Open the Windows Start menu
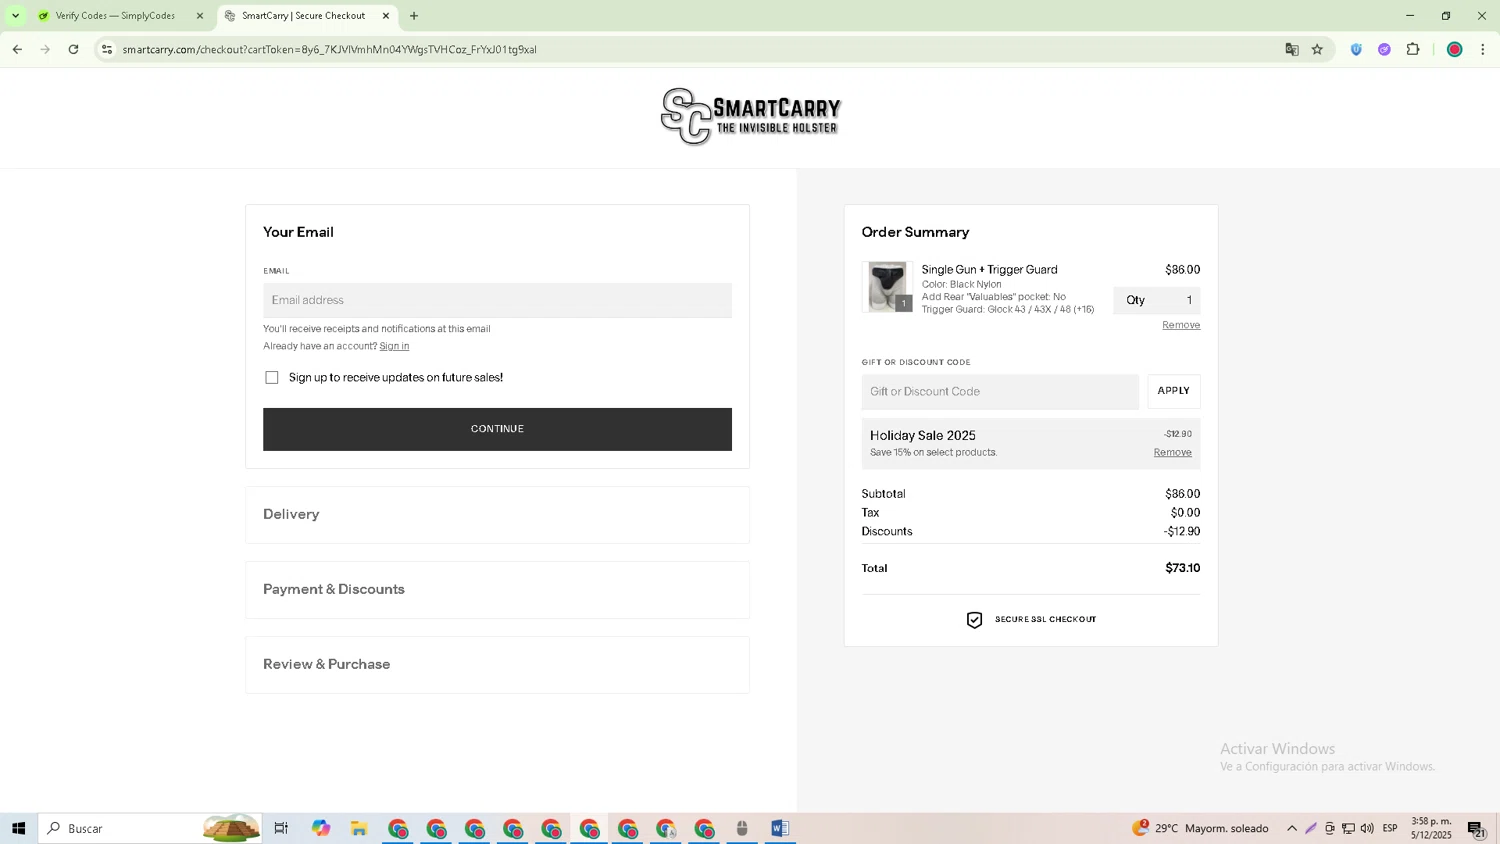Screen dimensions: 1500x844 (x=18, y=828)
